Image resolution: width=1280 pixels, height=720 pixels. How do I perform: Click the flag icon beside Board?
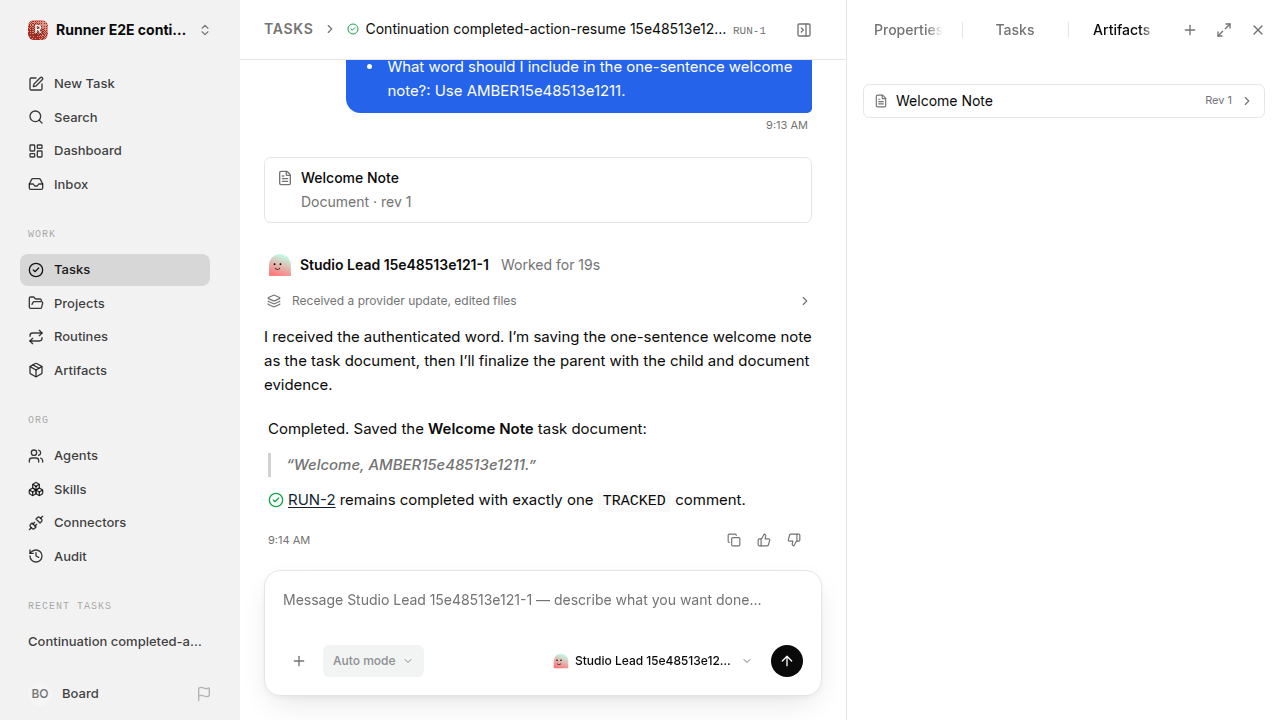point(204,694)
